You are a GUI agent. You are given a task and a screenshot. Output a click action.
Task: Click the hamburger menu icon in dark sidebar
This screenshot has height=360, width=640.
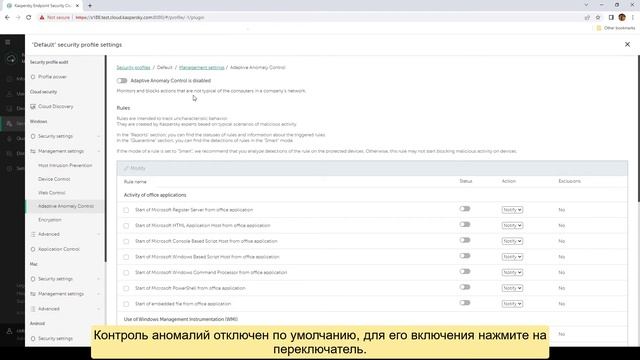point(8,42)
